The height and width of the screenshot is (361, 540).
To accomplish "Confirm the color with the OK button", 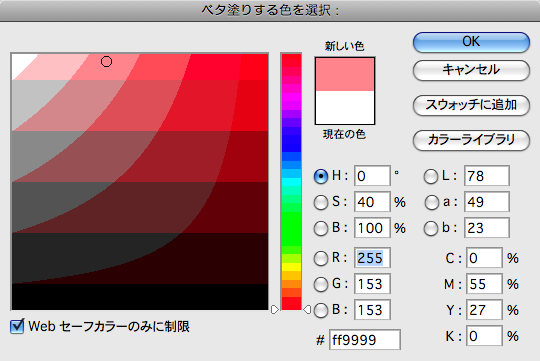I will click(x=471, y=42).
